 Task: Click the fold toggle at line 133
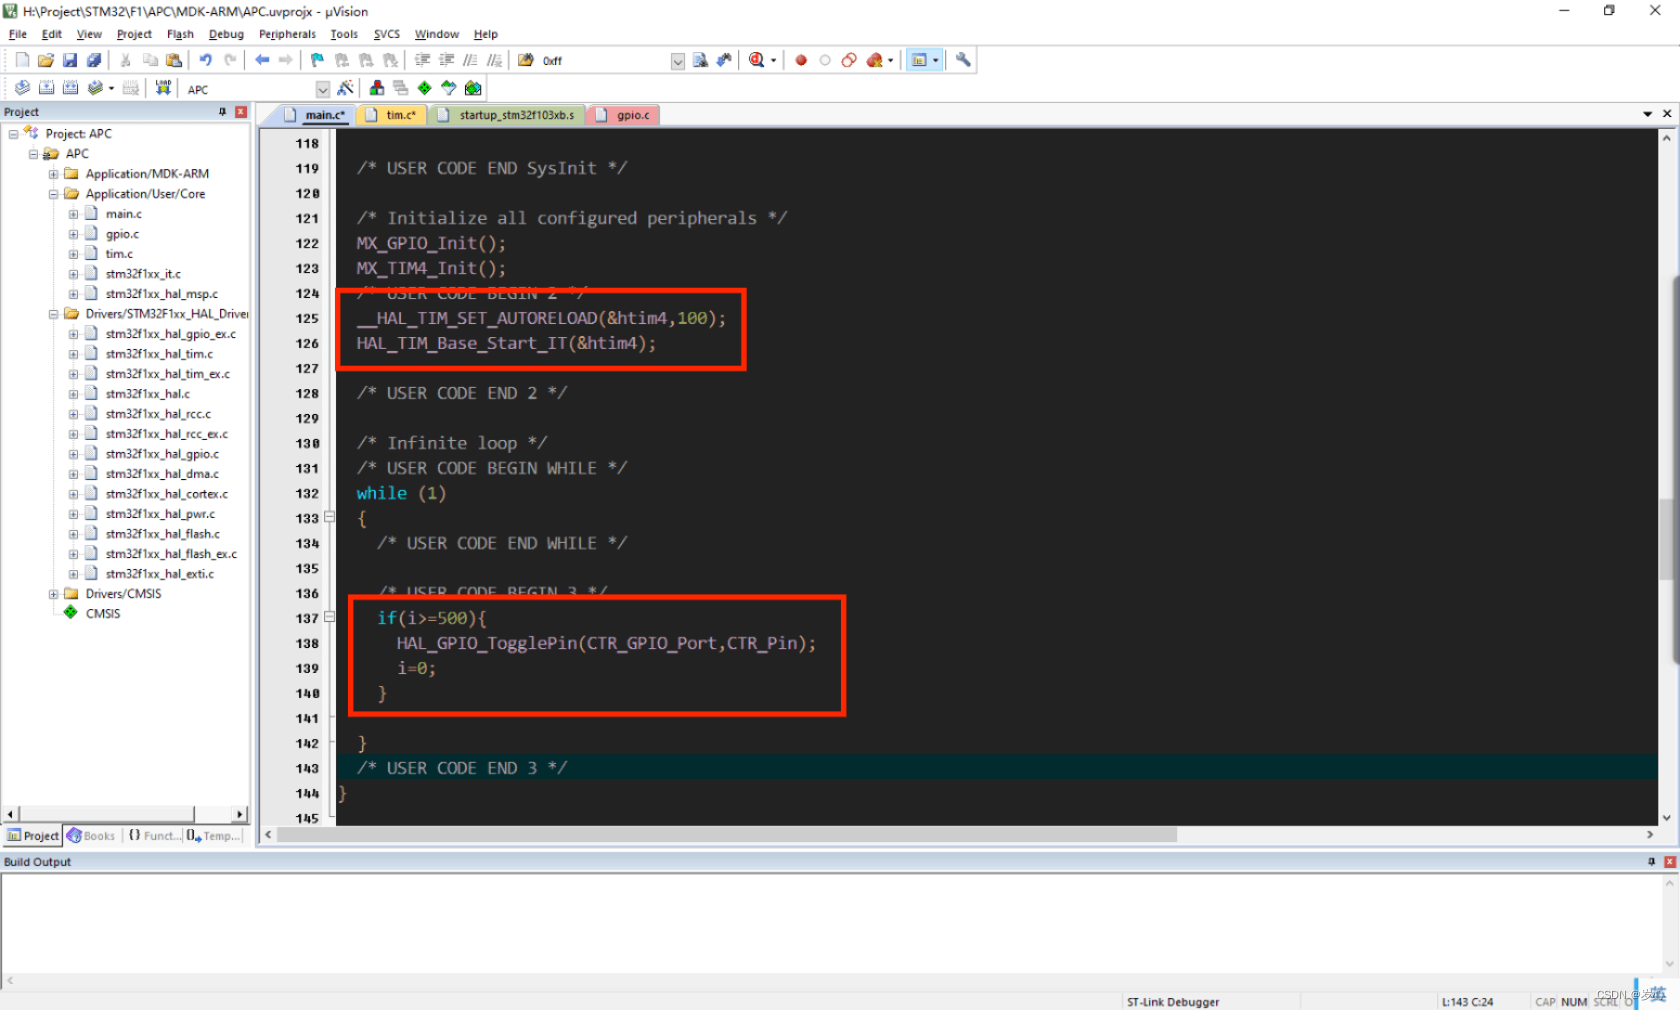point(329,518)
